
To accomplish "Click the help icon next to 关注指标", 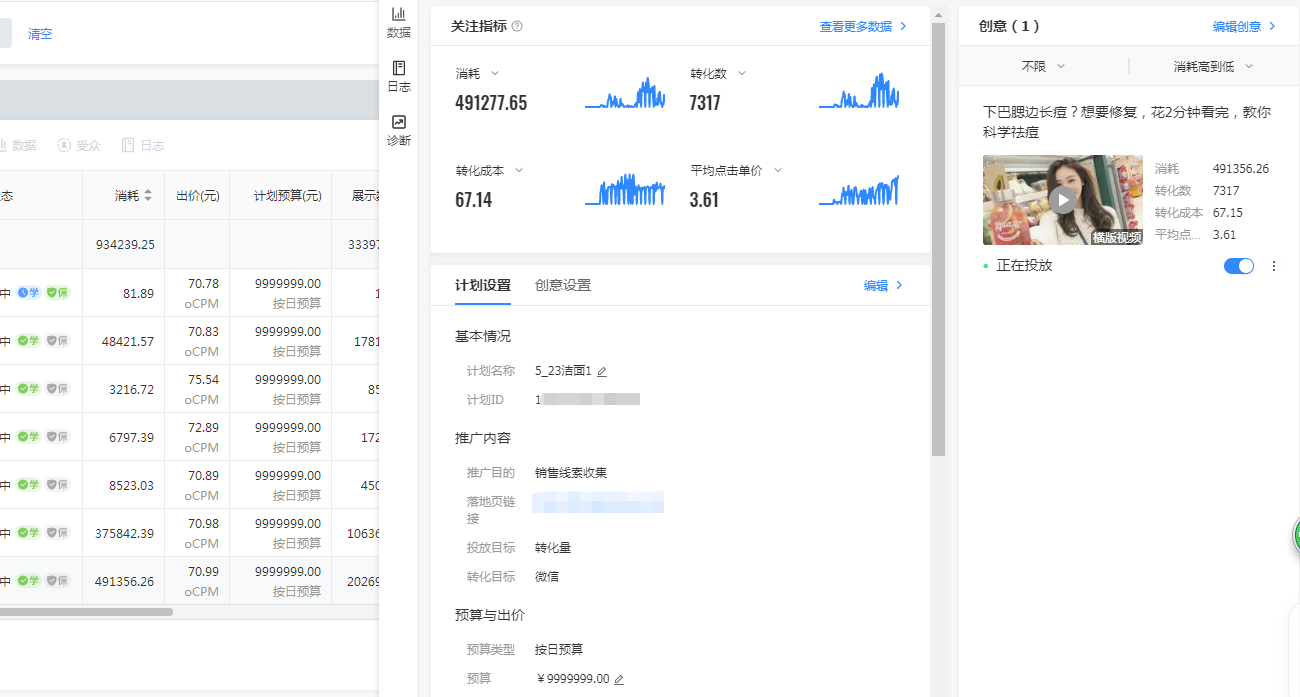I will click(x=517, y=26).
